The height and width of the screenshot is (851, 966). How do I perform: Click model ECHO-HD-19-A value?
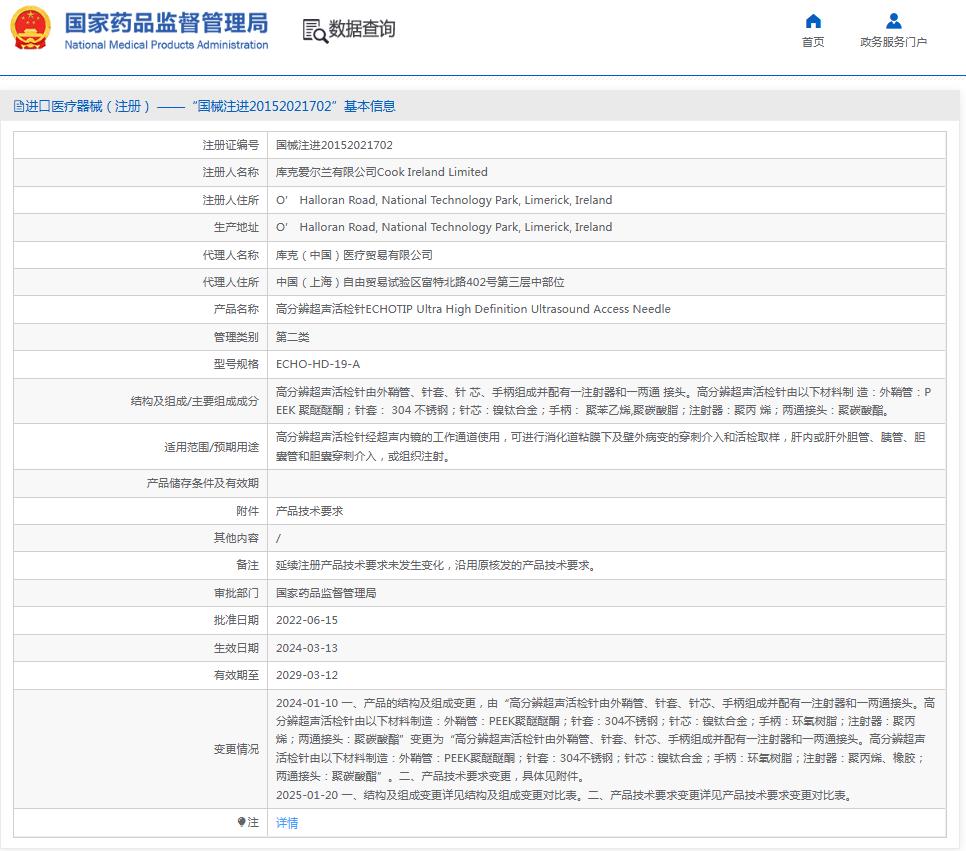click(317, 364)
